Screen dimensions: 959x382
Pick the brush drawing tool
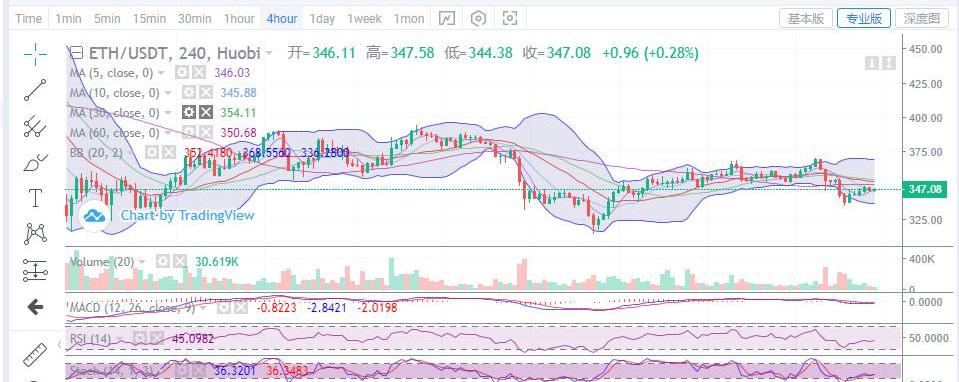[35, 163]
